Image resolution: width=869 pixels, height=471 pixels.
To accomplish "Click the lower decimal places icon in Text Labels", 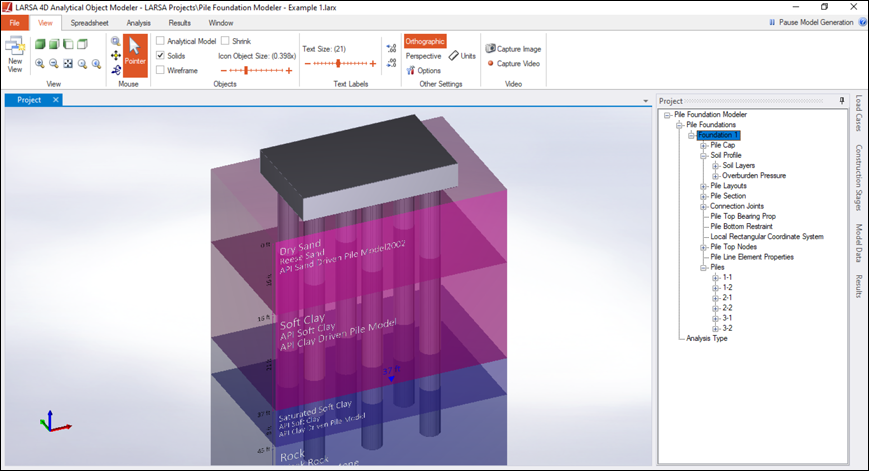I will [x=391, y=63].
